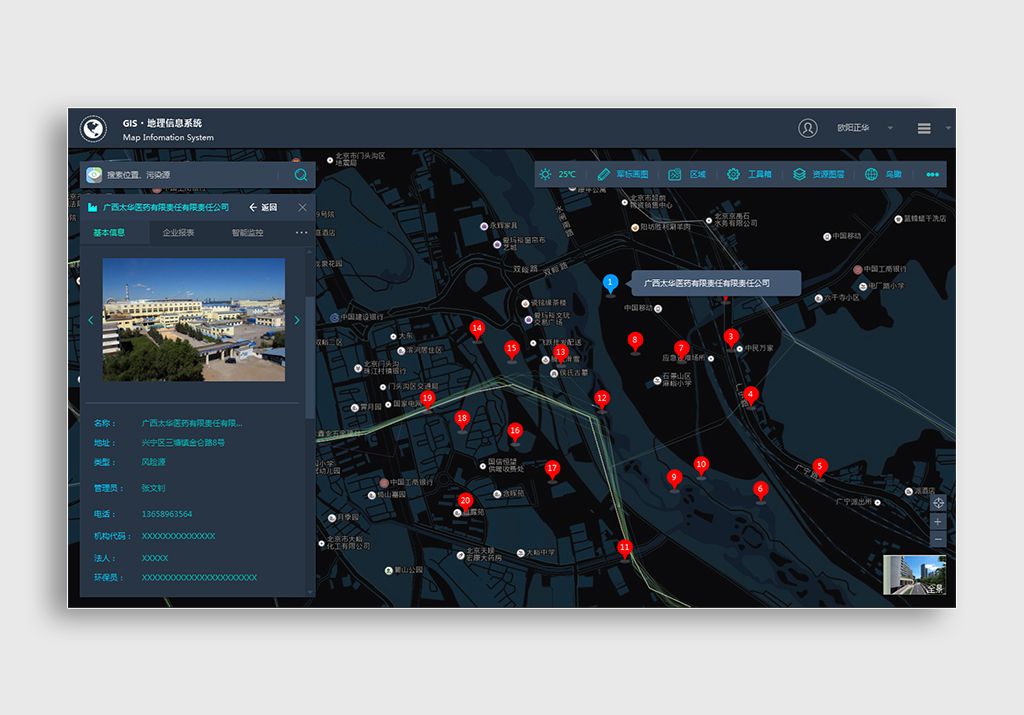Switch to the 基本信息 tab
The image size is (1024, 715).
(109, 232)
